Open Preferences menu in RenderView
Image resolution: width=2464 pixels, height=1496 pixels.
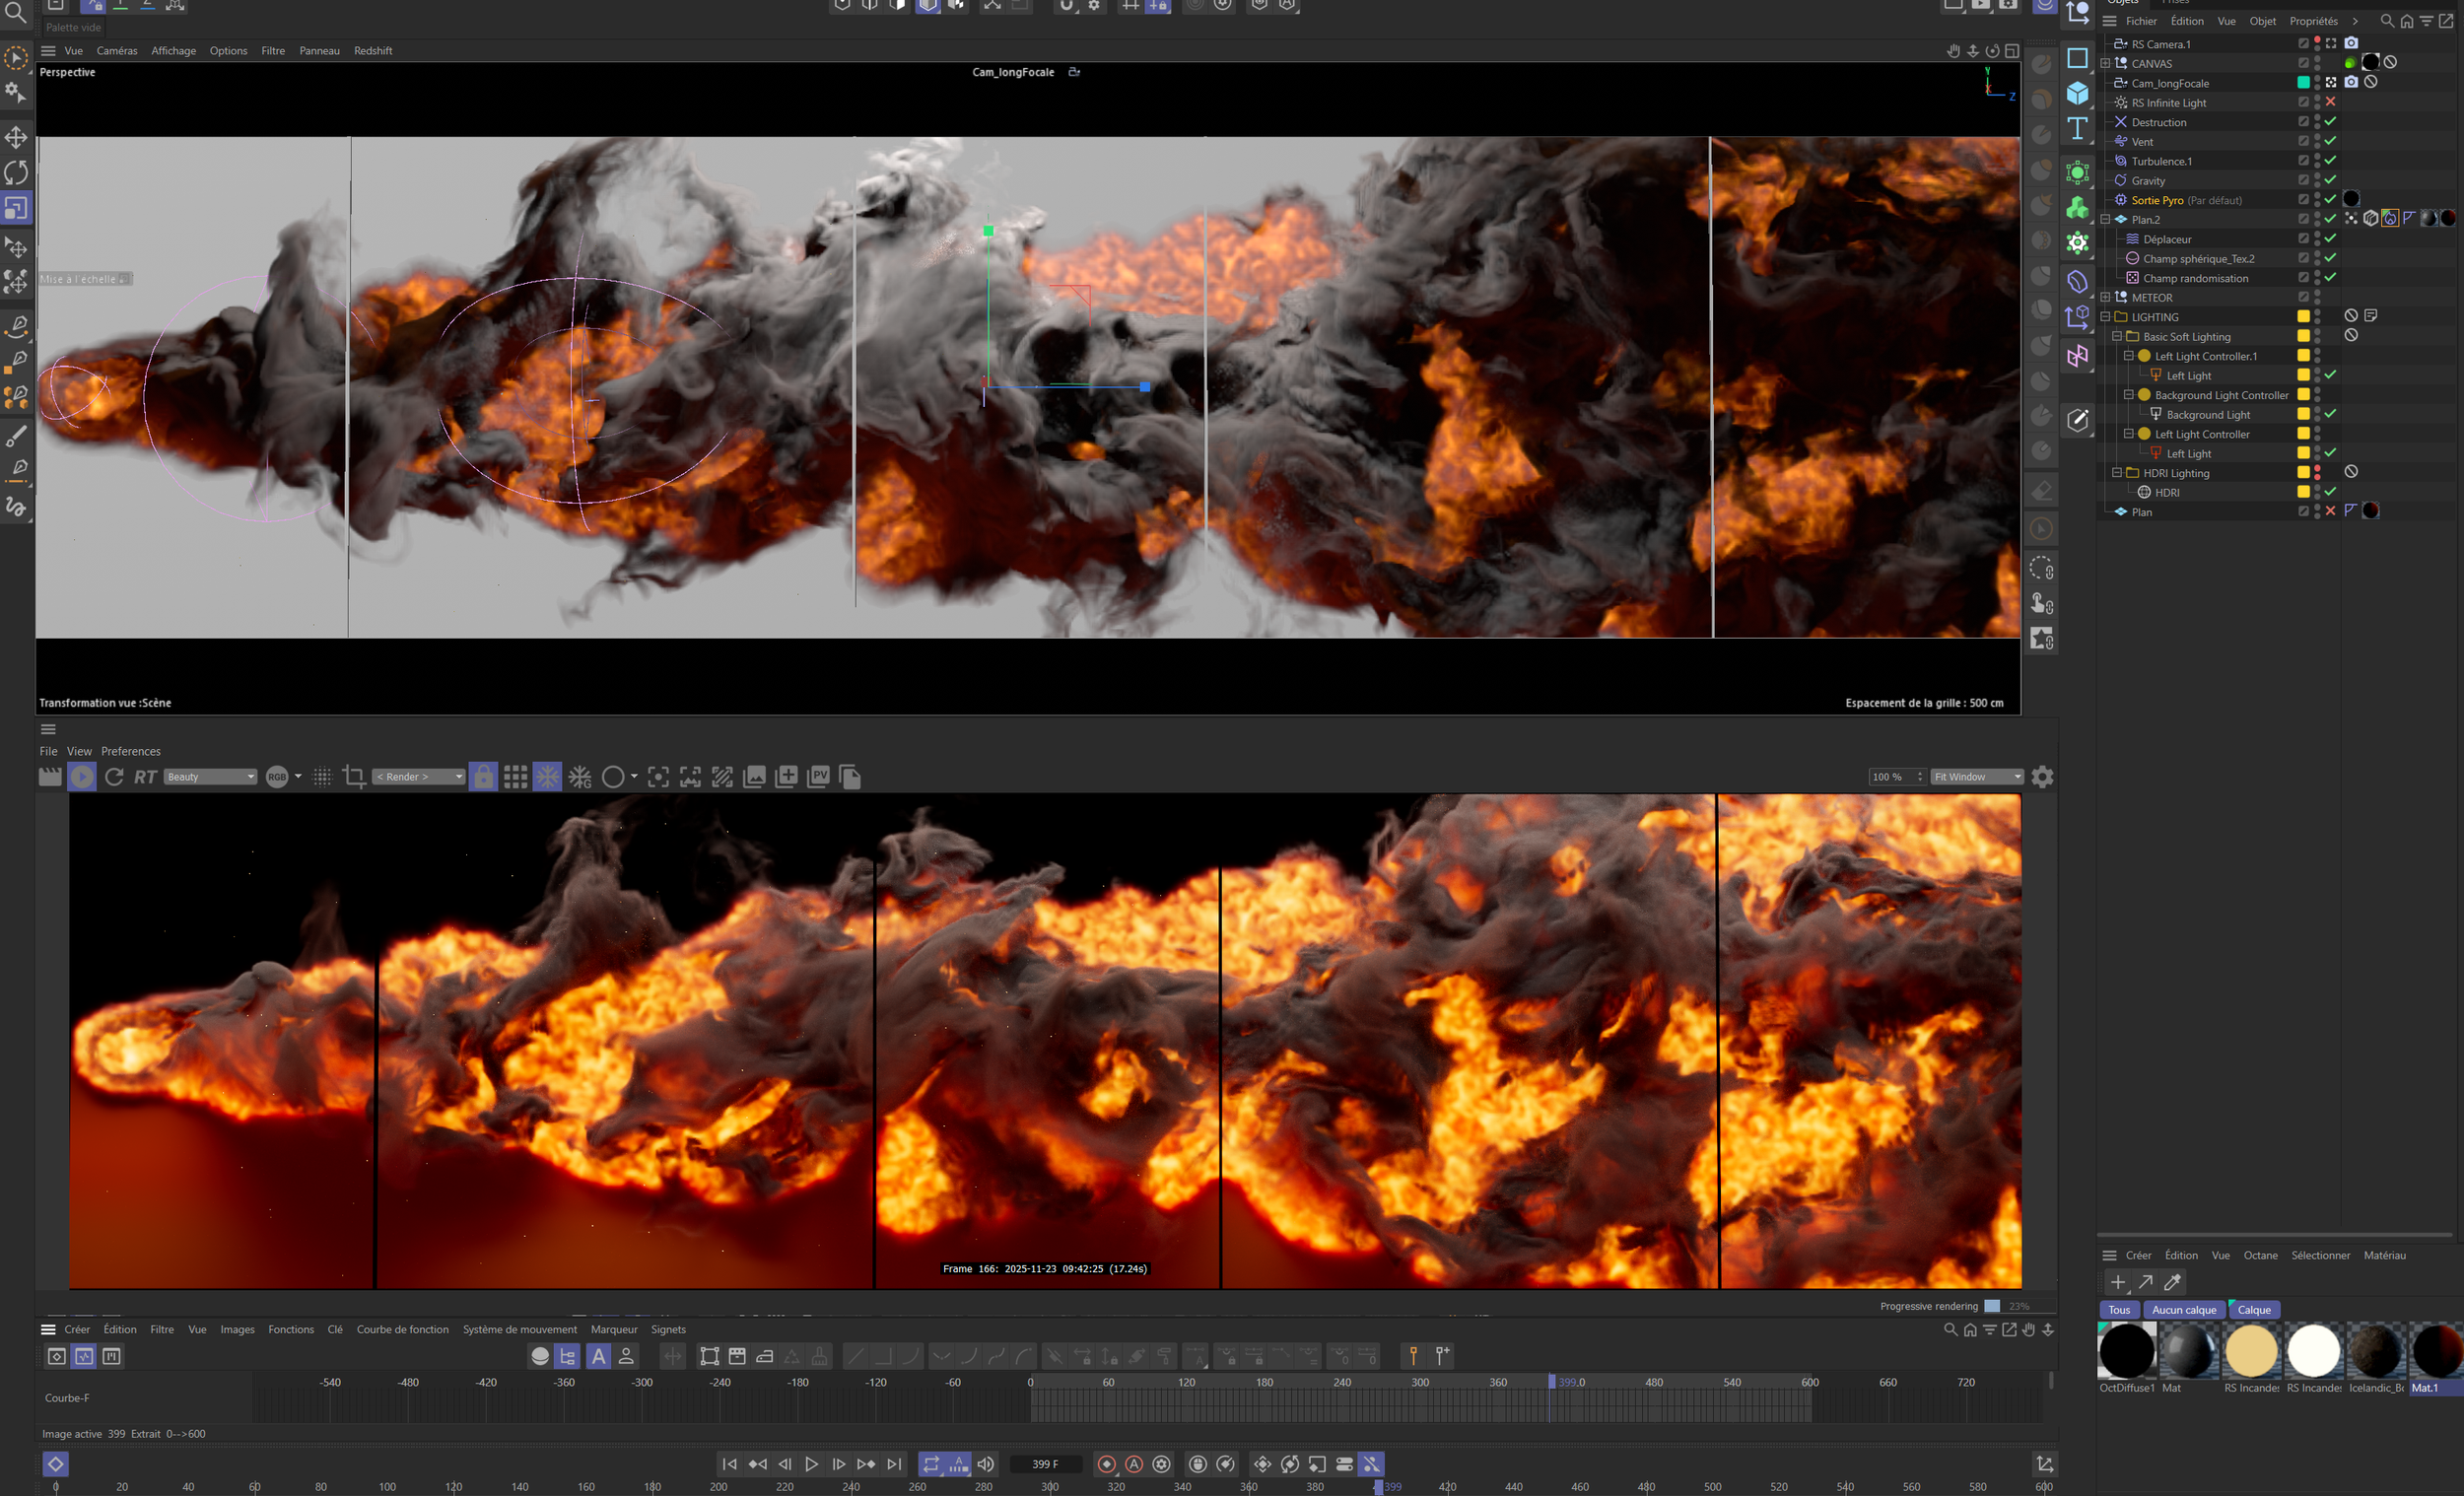point(130,751)
